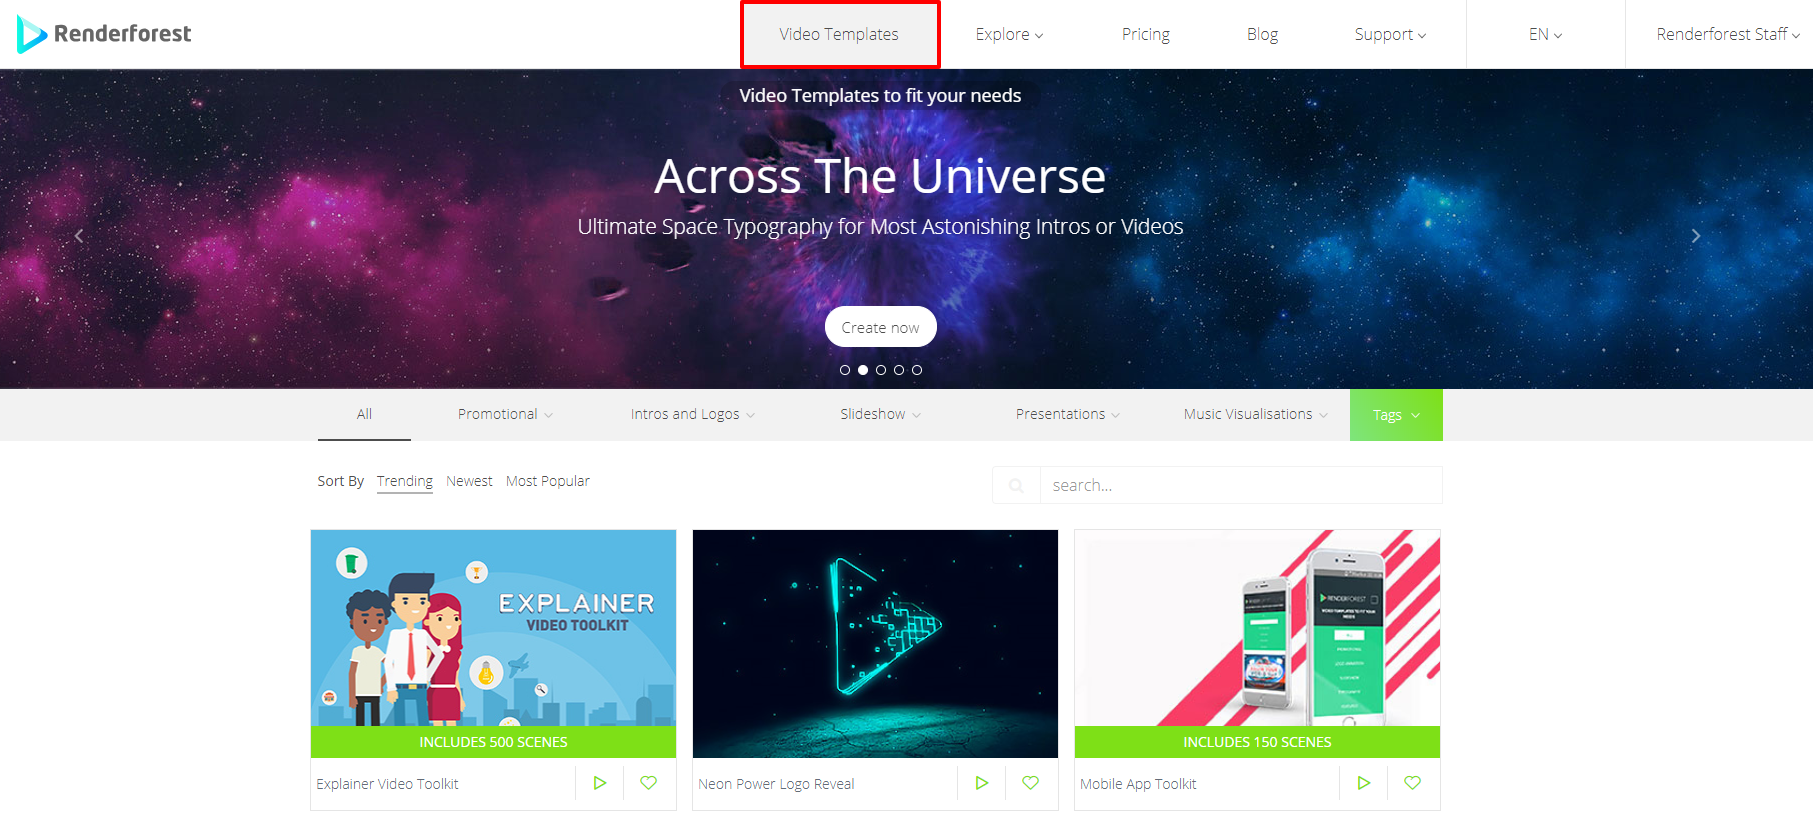Screen dimensions: 1813x818
Task: Expand the Explore dropdown menu
Action: coord(1009,34)
